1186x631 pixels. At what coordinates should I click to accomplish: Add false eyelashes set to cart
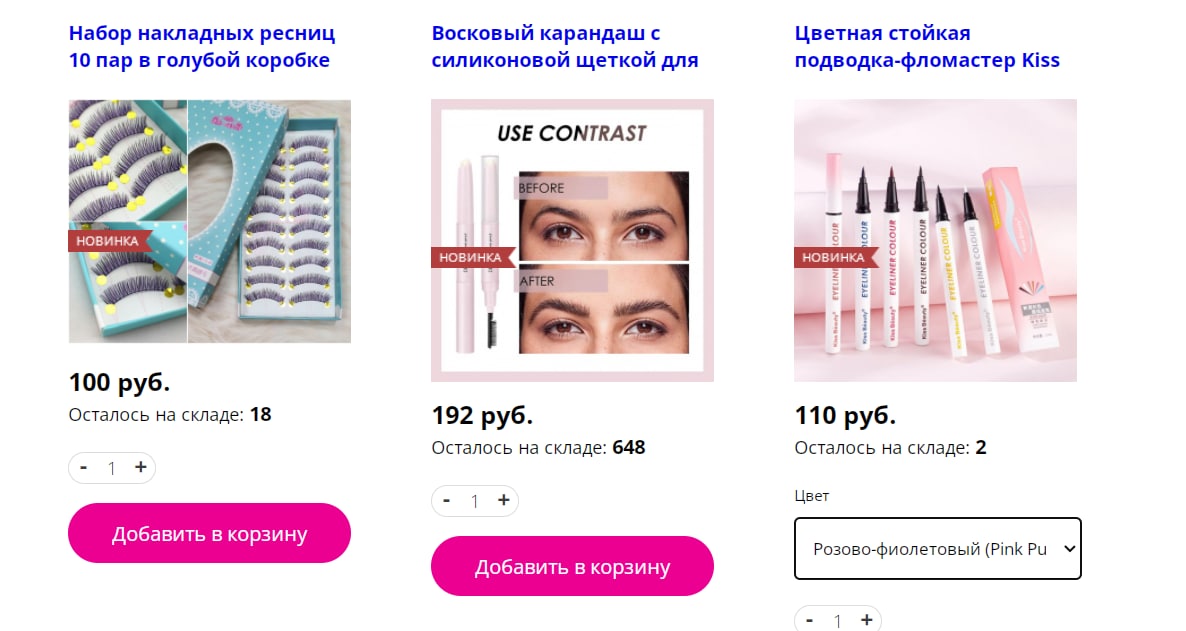(x=210, y=533)
